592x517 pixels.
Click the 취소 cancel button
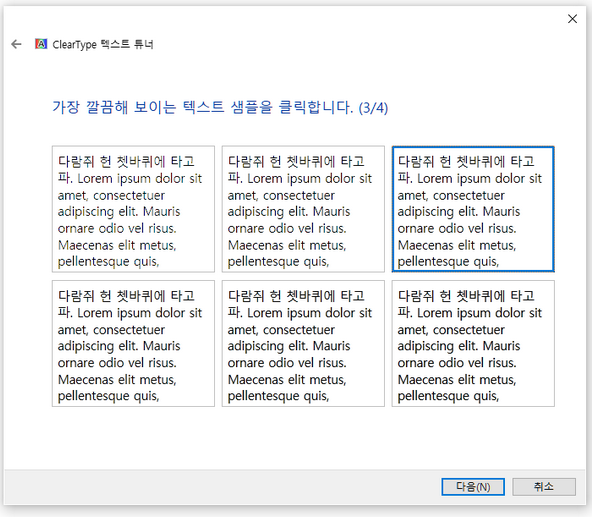pyautogui.click(x=544, y=487)
